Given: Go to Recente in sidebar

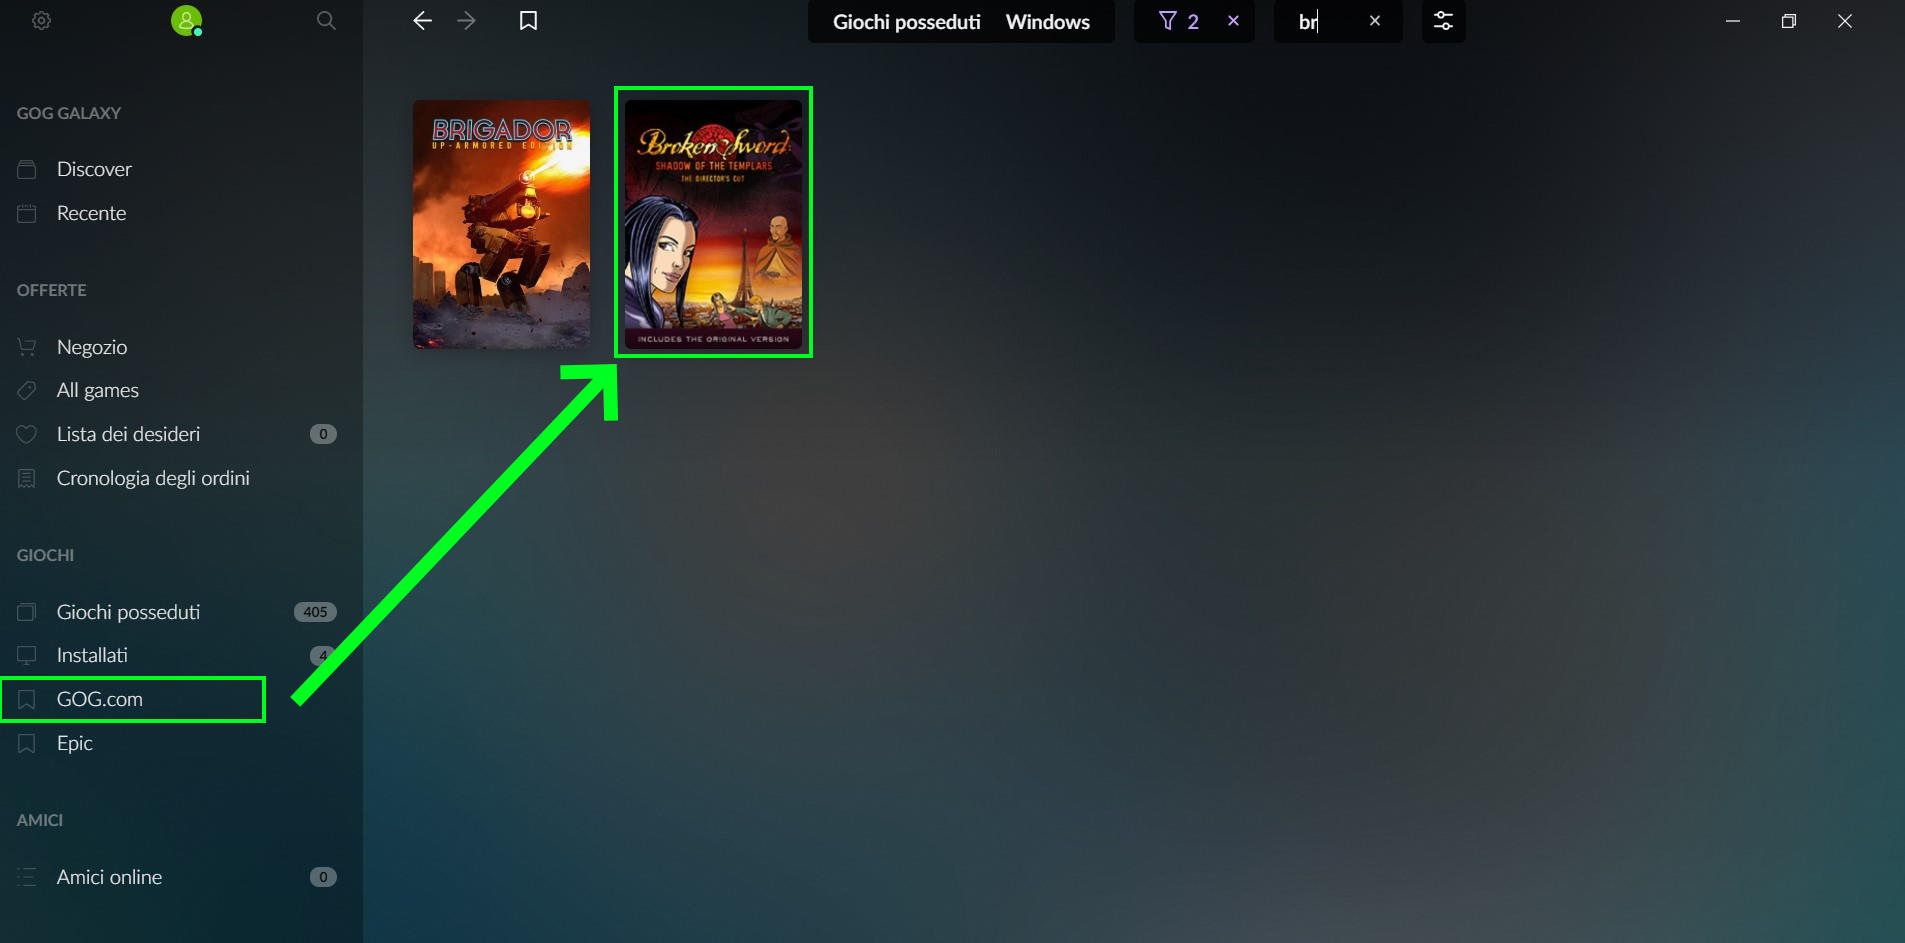Looking at the screenshot, I should tap(91, 213).
